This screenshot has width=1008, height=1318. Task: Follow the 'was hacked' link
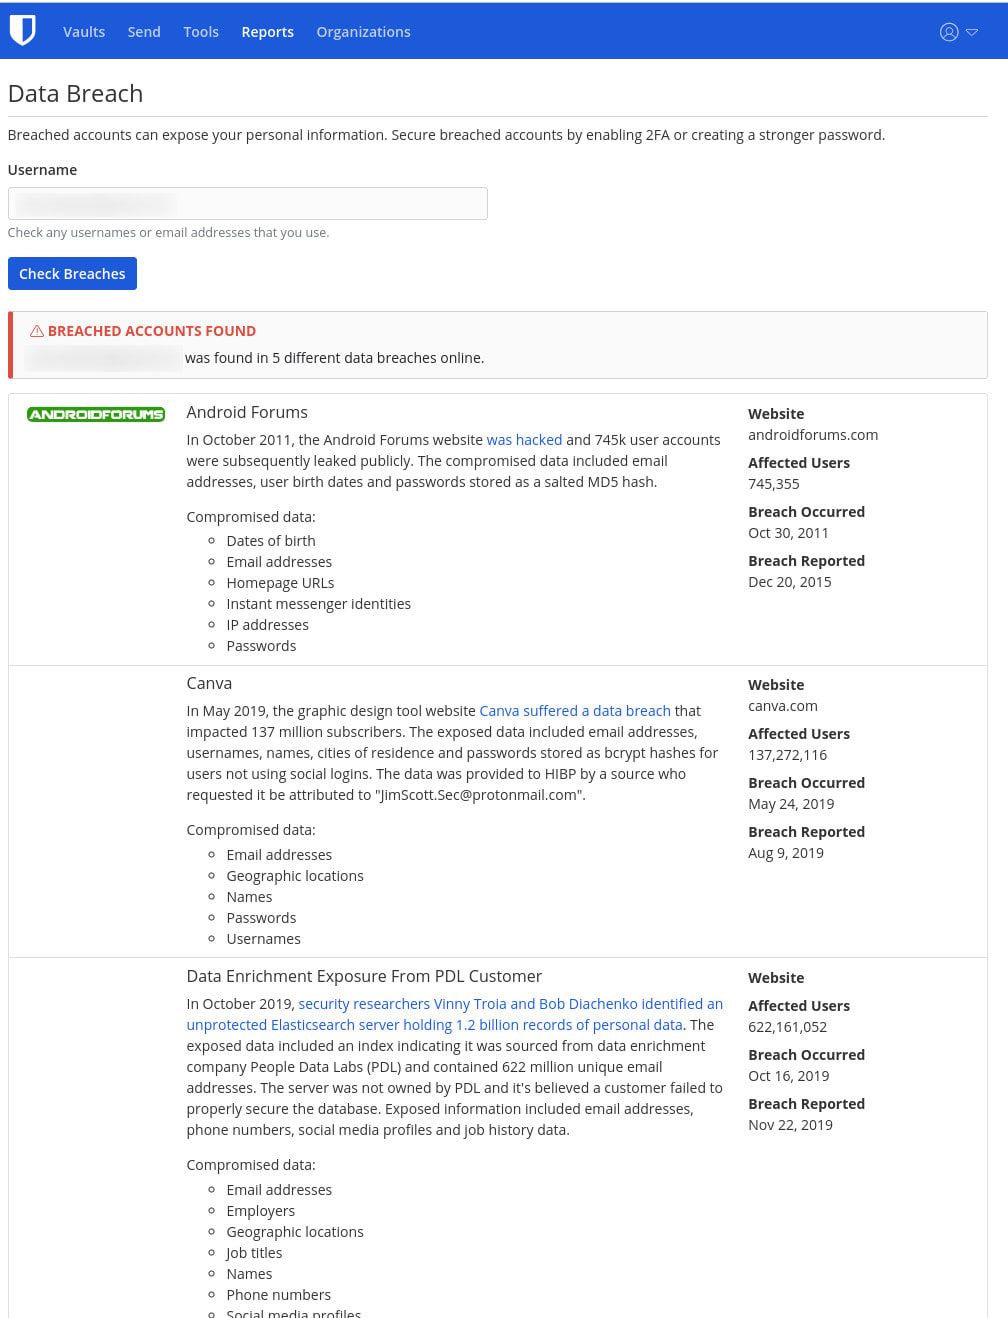pos(524,440)
